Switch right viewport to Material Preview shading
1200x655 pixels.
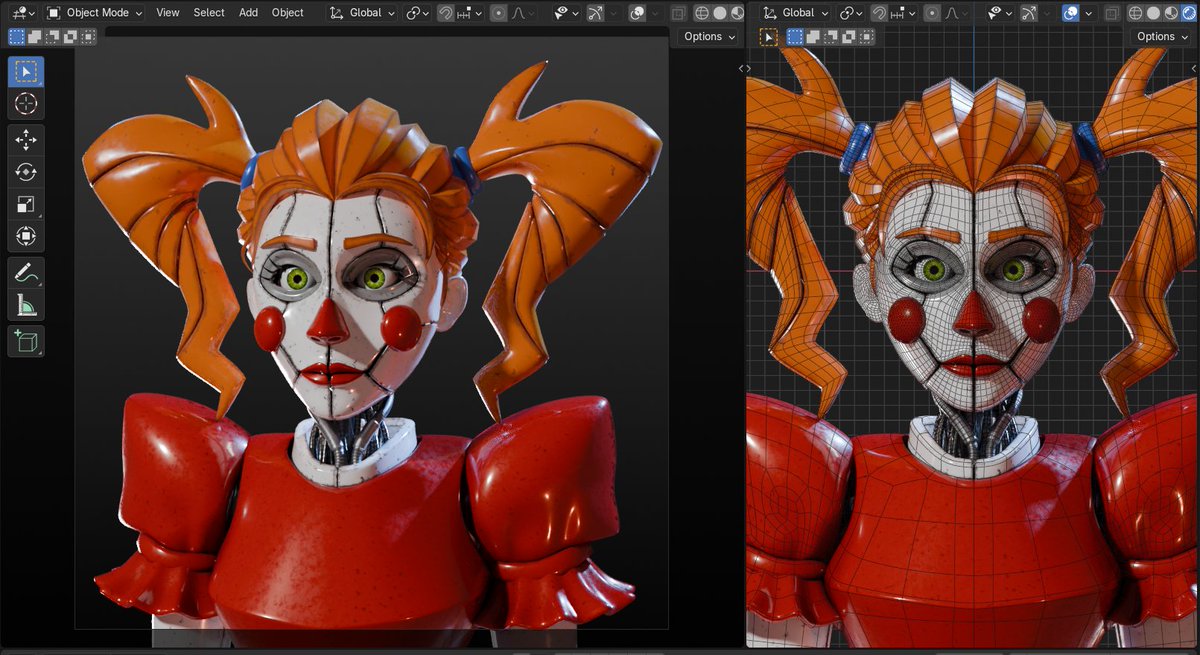click(x=1171, y=13)
